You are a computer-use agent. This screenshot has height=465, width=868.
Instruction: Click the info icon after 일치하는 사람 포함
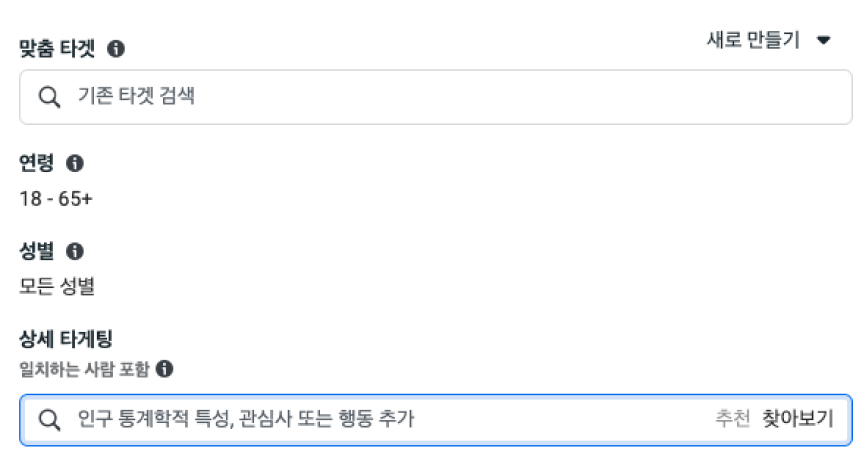click(x=165, y=369)
